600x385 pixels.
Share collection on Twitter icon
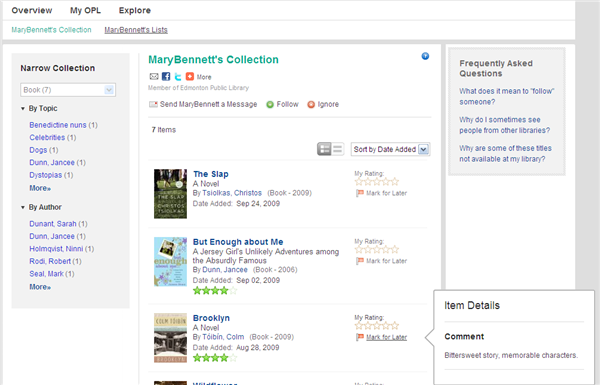(x=178, y=77)
